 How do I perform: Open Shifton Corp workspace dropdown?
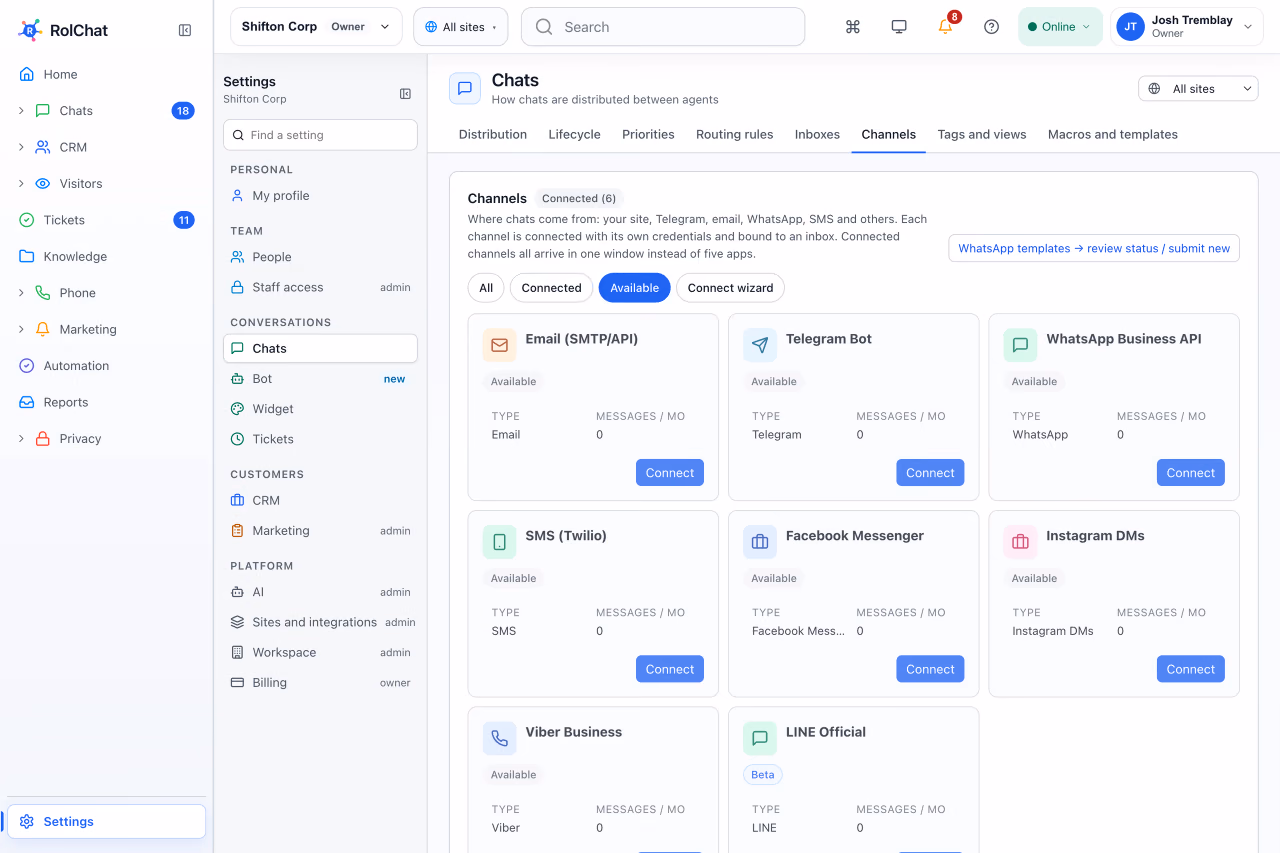point(316,27)
